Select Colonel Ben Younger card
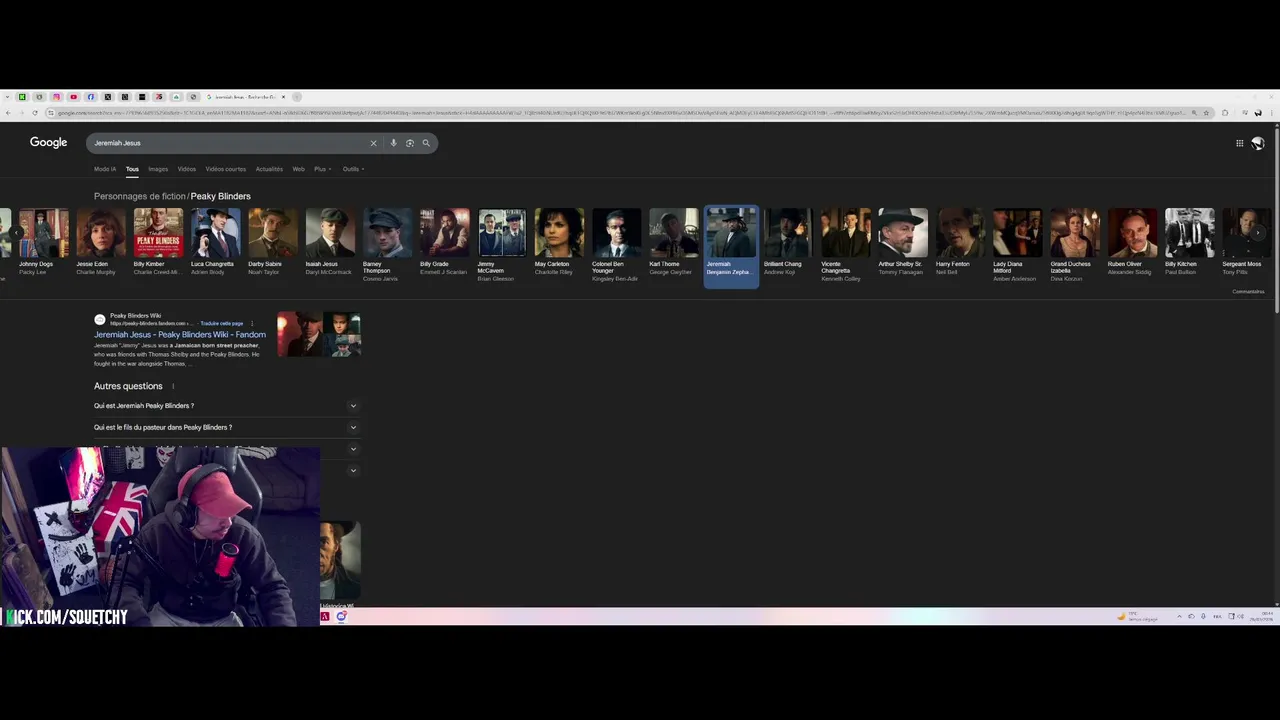1280x720 pixels. 617,245
